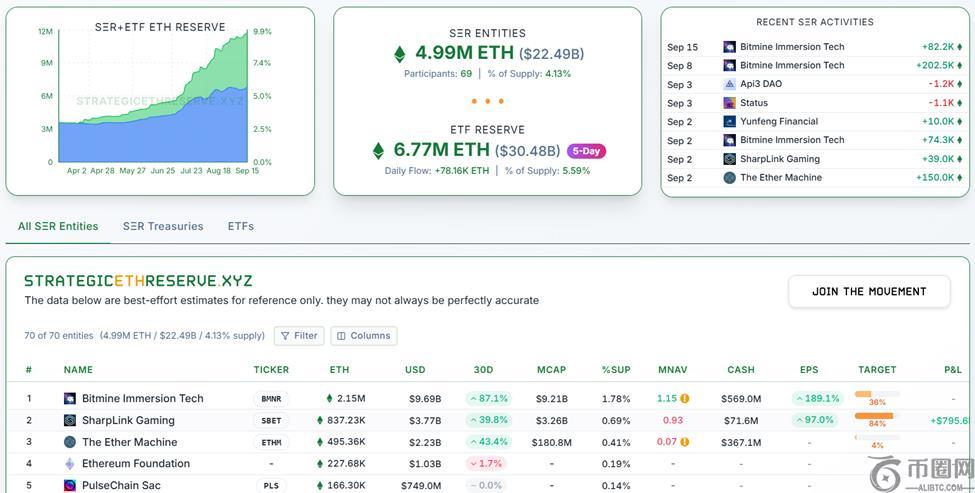The width and height of the screenshot is (975, 493).
Task: Click the Ethereum Foundation diamond logo in table
Action: (x=70, y=464)
